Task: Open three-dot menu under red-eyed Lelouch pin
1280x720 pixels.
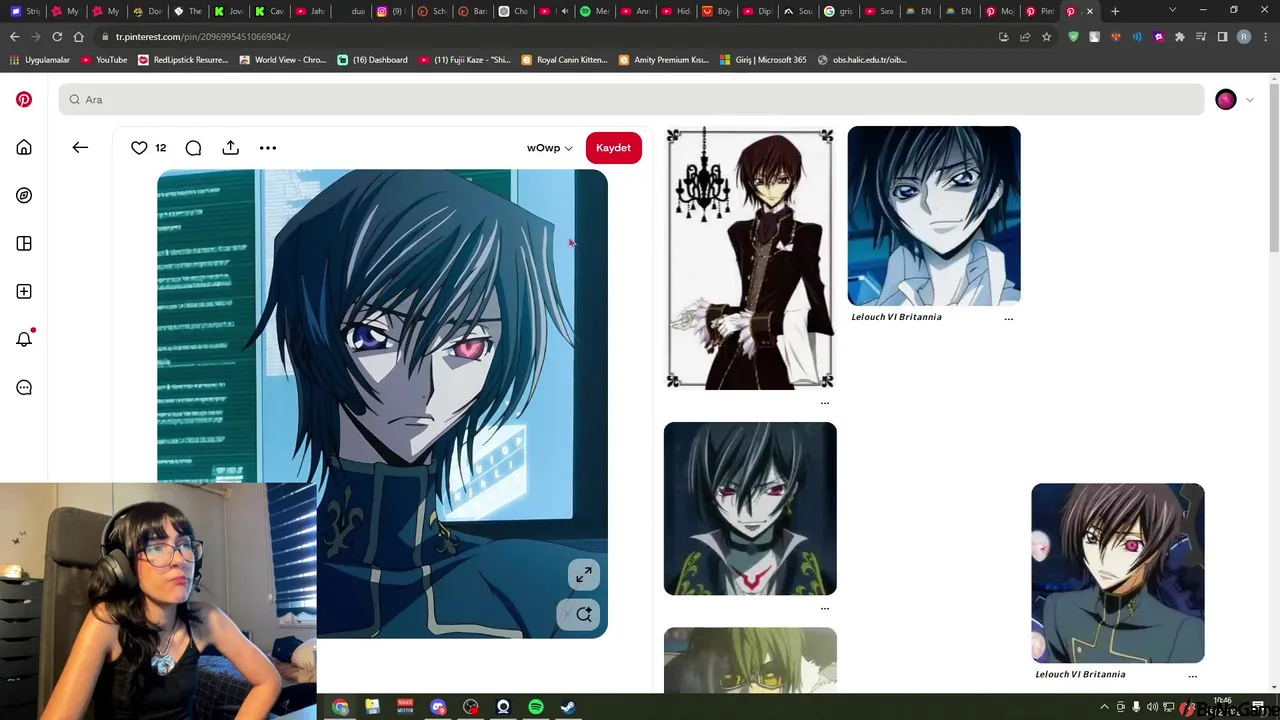Action: pos(825,608)
